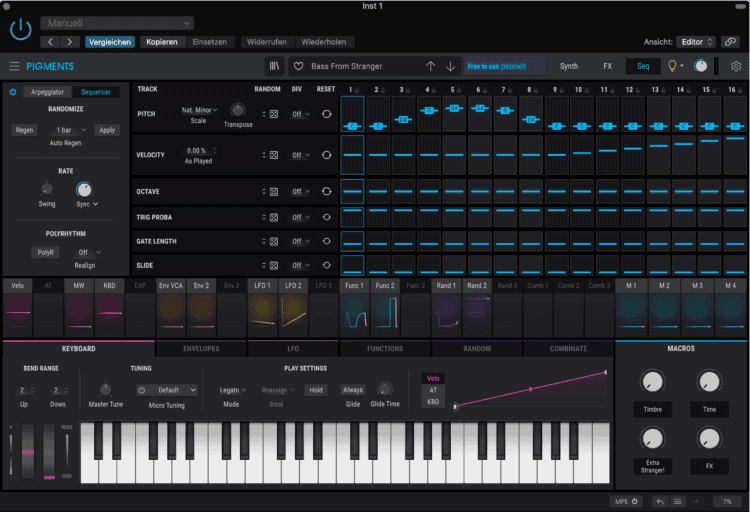Reset the Slide track
The width and height of the screenshot is (750, 512).
pos(326,265)
